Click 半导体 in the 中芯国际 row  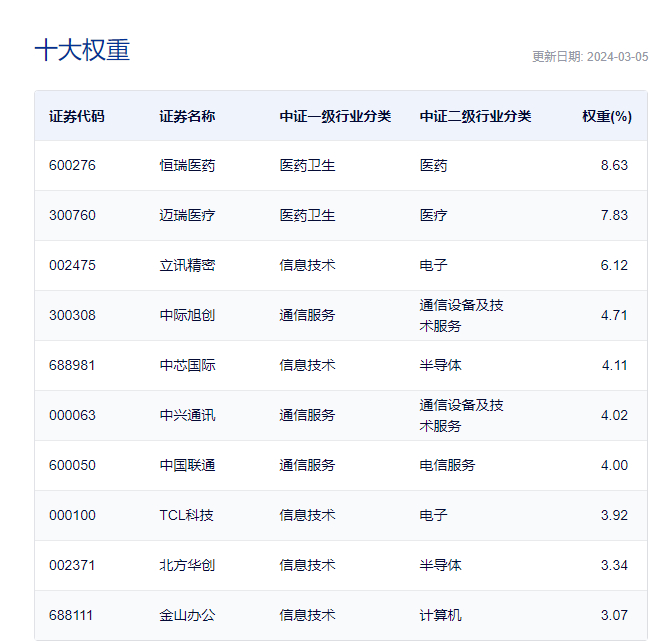click(x=441, y=365)
